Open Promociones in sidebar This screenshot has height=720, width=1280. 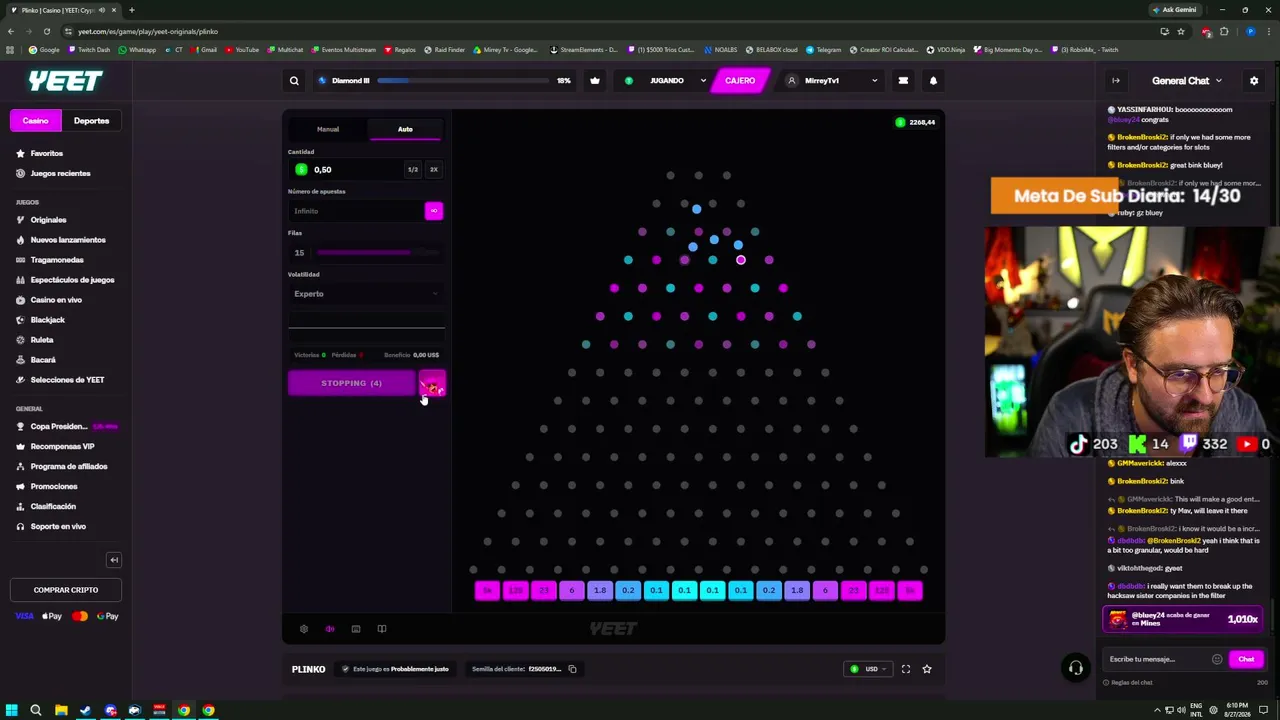[54, 487]
